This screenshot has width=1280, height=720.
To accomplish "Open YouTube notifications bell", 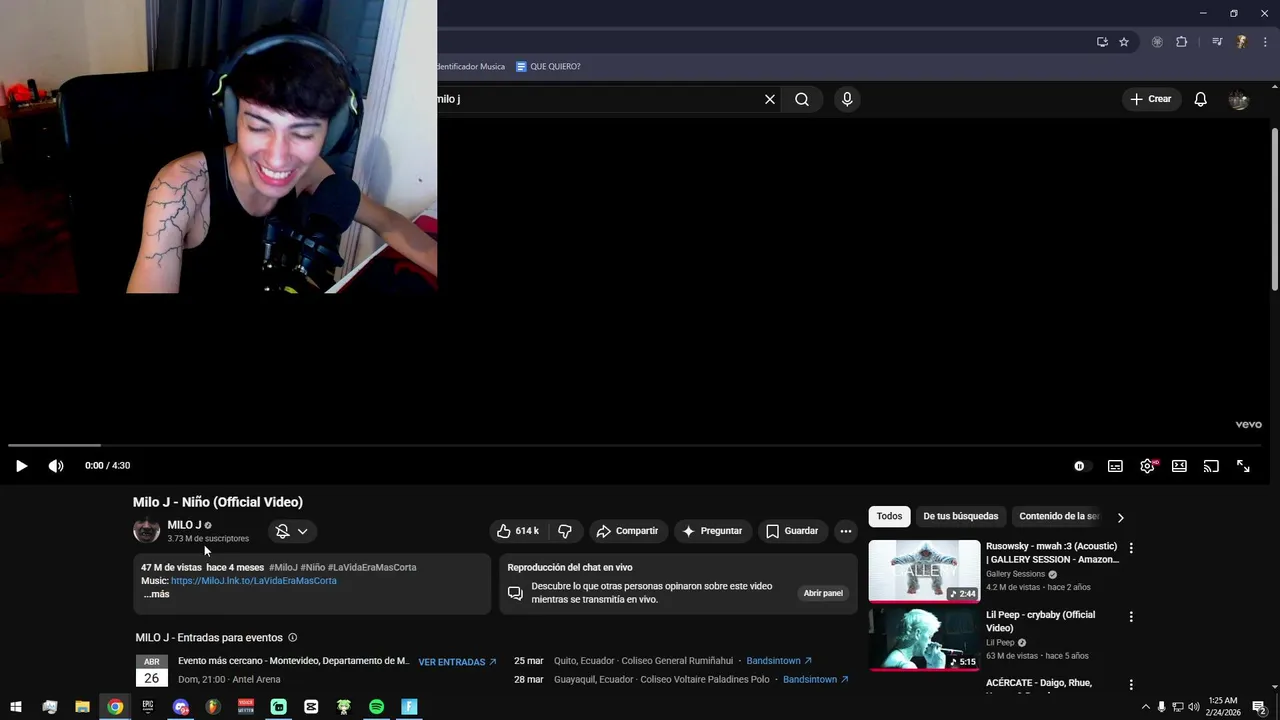I will click(x=1201, y=99).
